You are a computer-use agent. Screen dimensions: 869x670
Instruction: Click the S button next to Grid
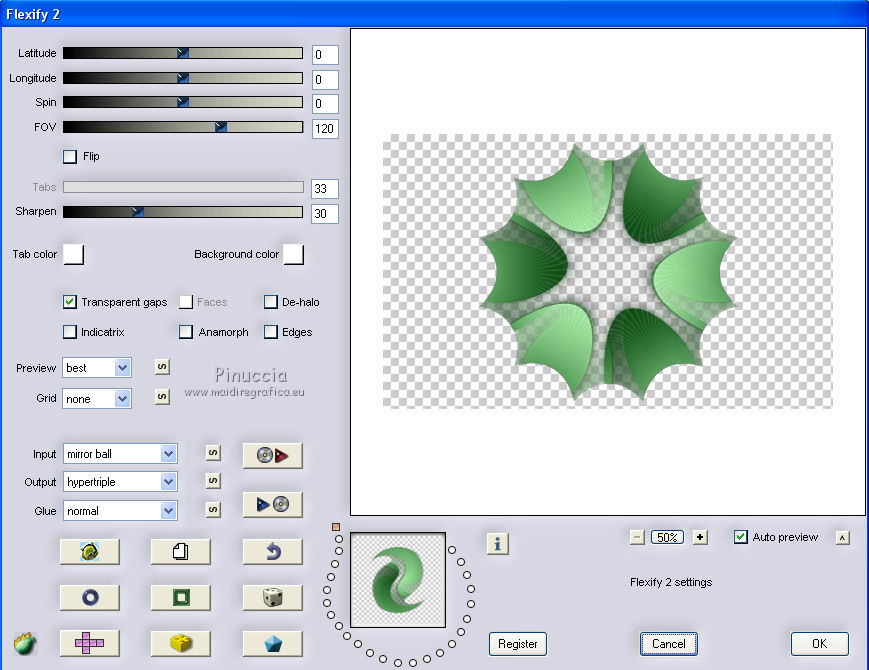tap(162, 397)
